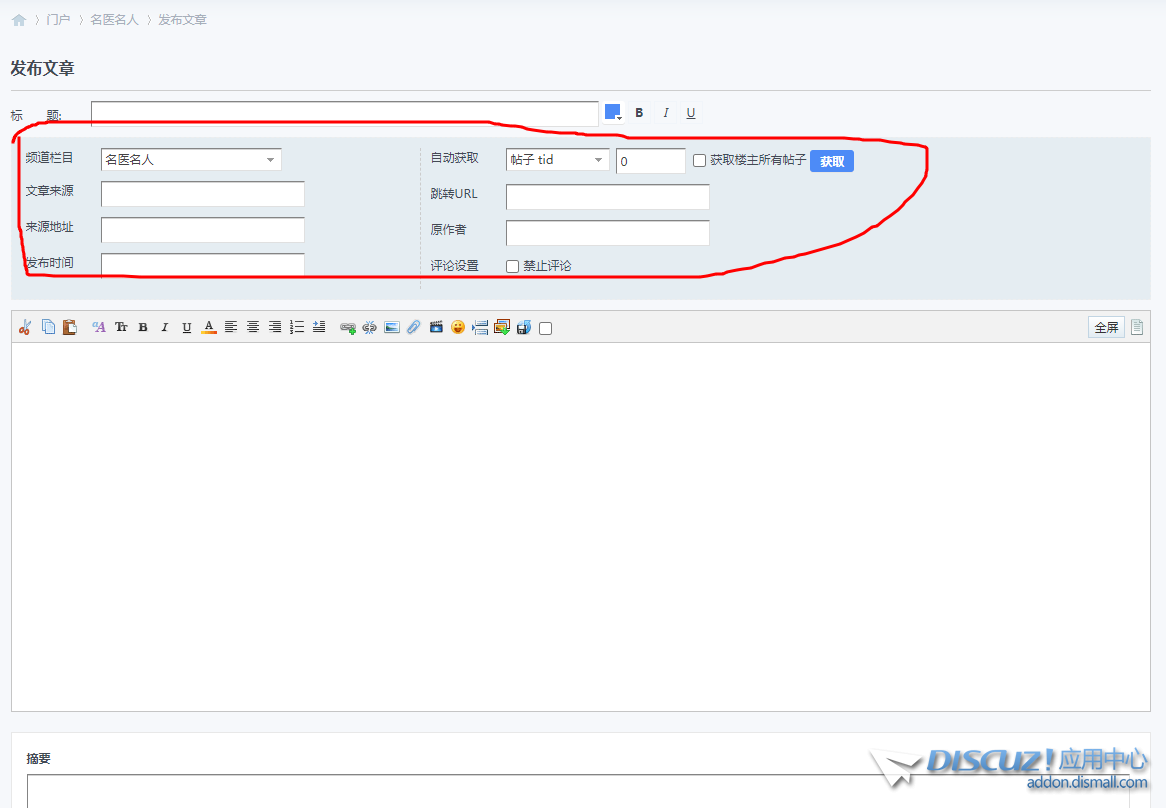
Task: Open the 频道栏目 dropdown showing 名医名人
Action: click(191, 160)
